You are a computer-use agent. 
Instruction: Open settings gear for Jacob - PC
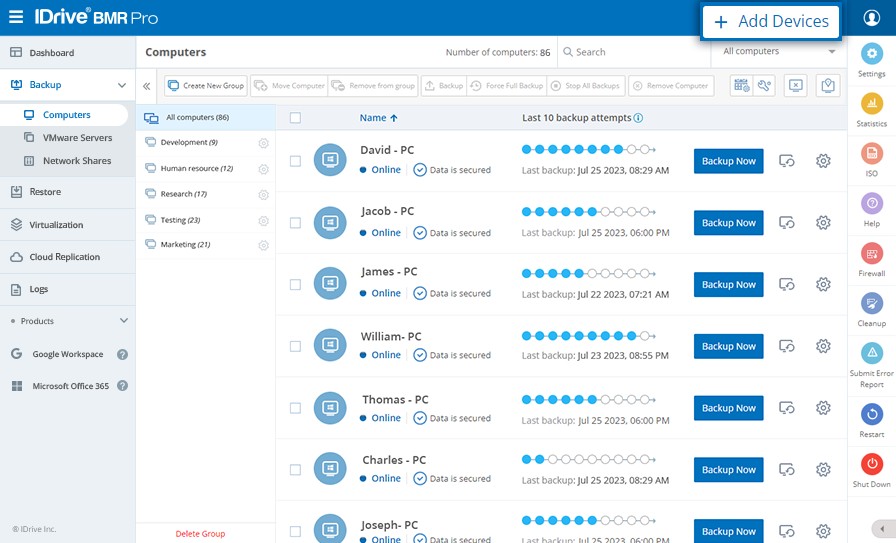(x=823, y=222)
